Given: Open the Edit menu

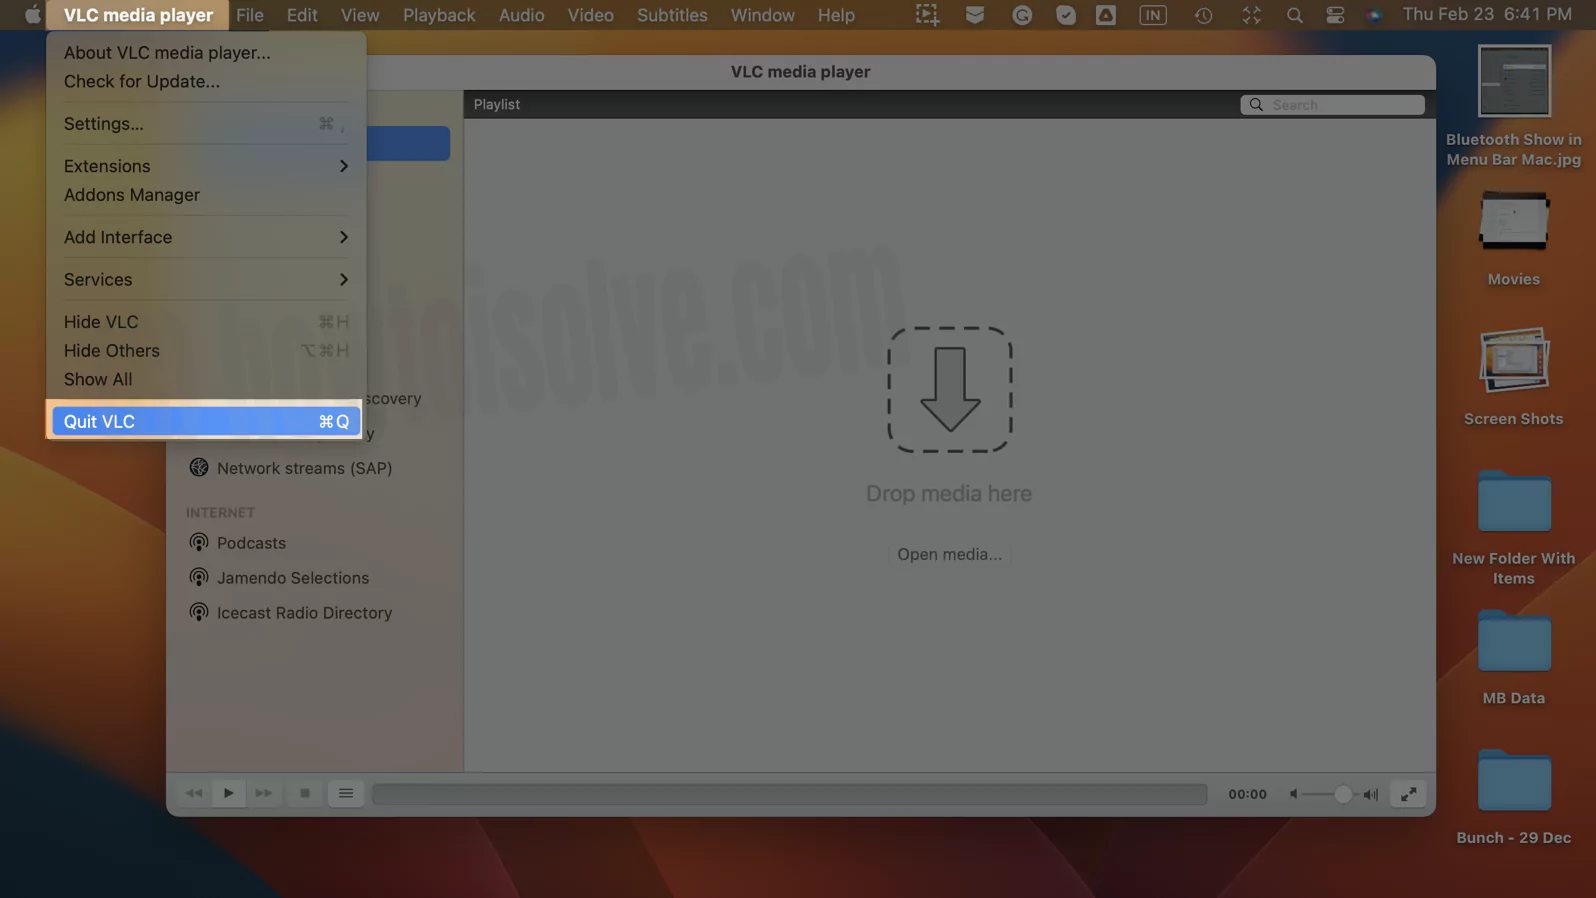Looking at the screenshot, I should tap(302, 15).
